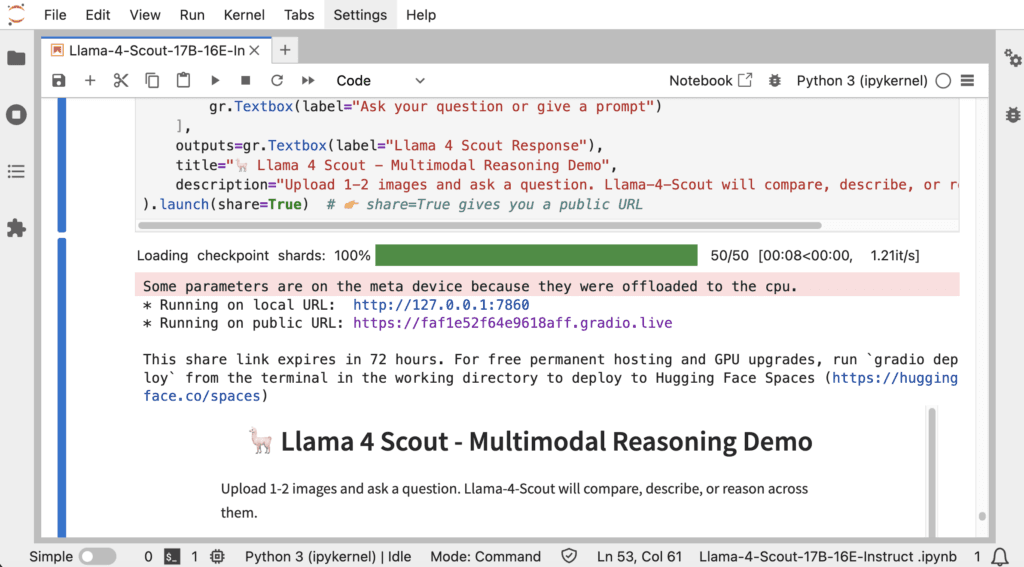Enable the debugger bug icon in toolbar

[775, 80]
